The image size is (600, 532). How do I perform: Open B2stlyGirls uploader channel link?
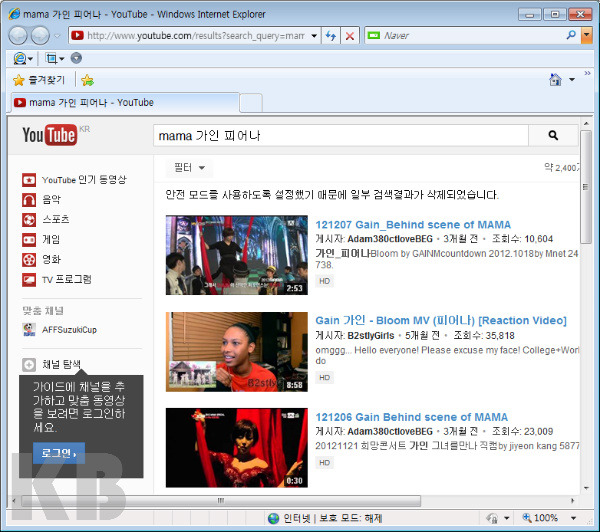point(371,336)
